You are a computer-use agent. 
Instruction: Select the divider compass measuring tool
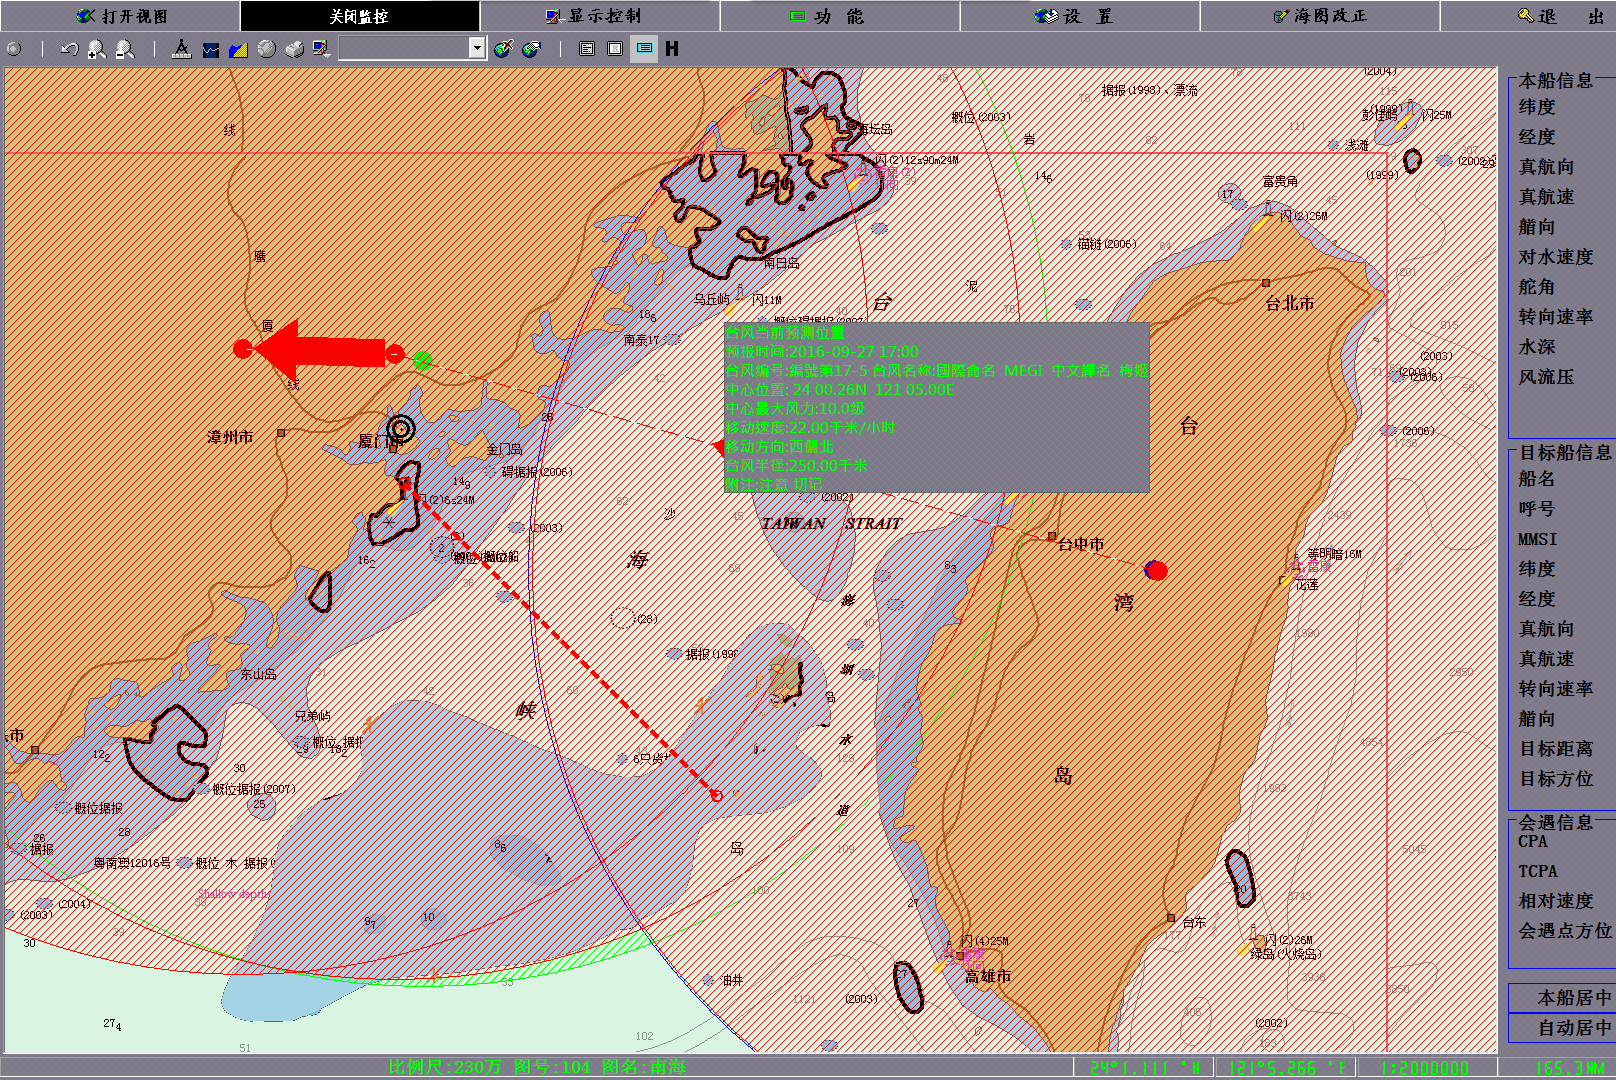point(181,49)
